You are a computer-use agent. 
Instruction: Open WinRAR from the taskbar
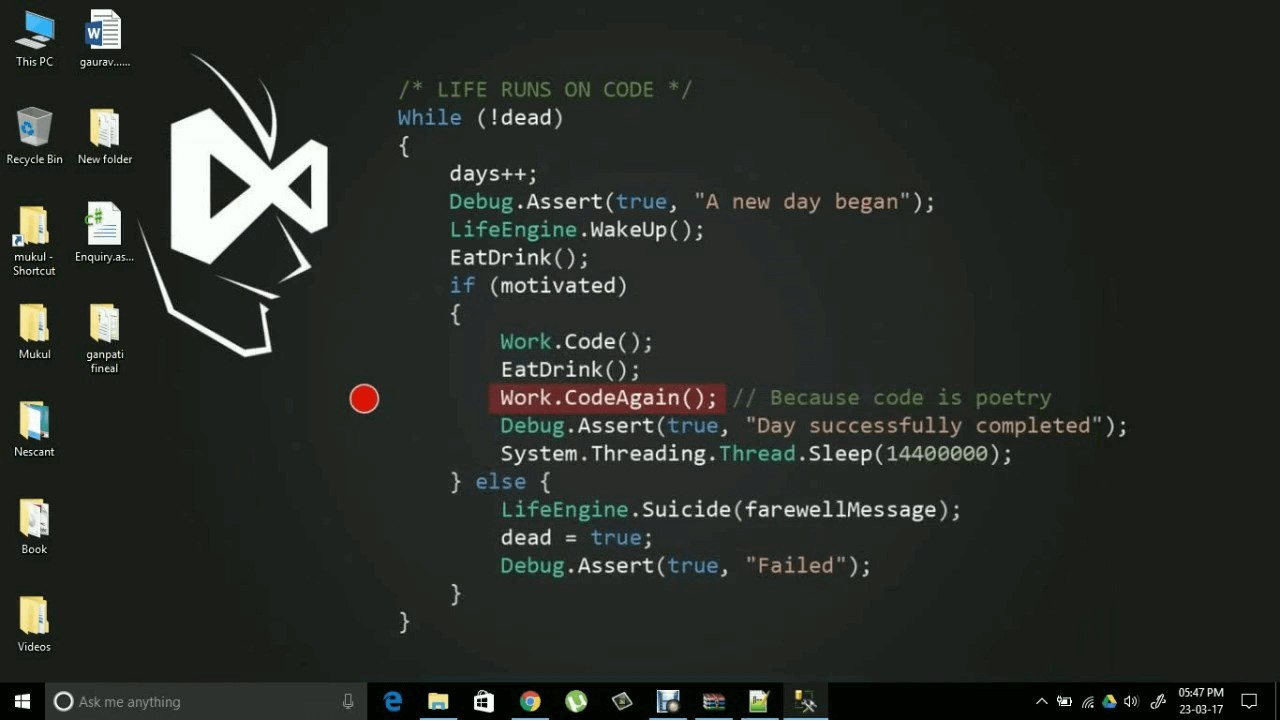click(714, 701)
